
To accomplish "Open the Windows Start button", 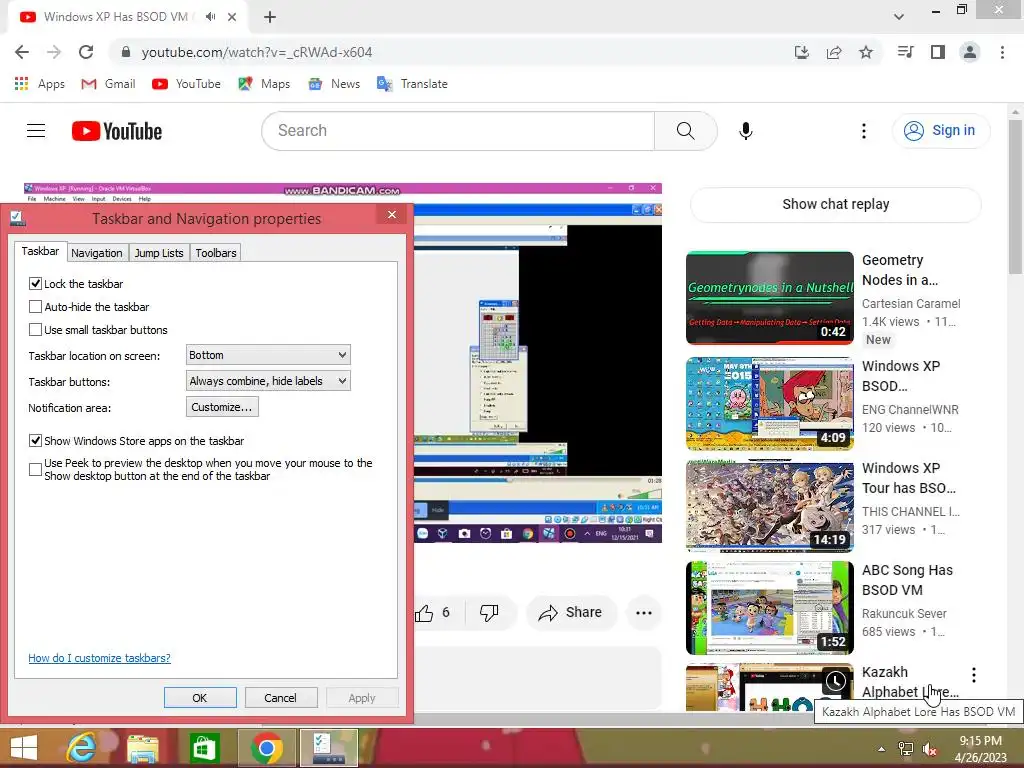I will coord(24,748).
